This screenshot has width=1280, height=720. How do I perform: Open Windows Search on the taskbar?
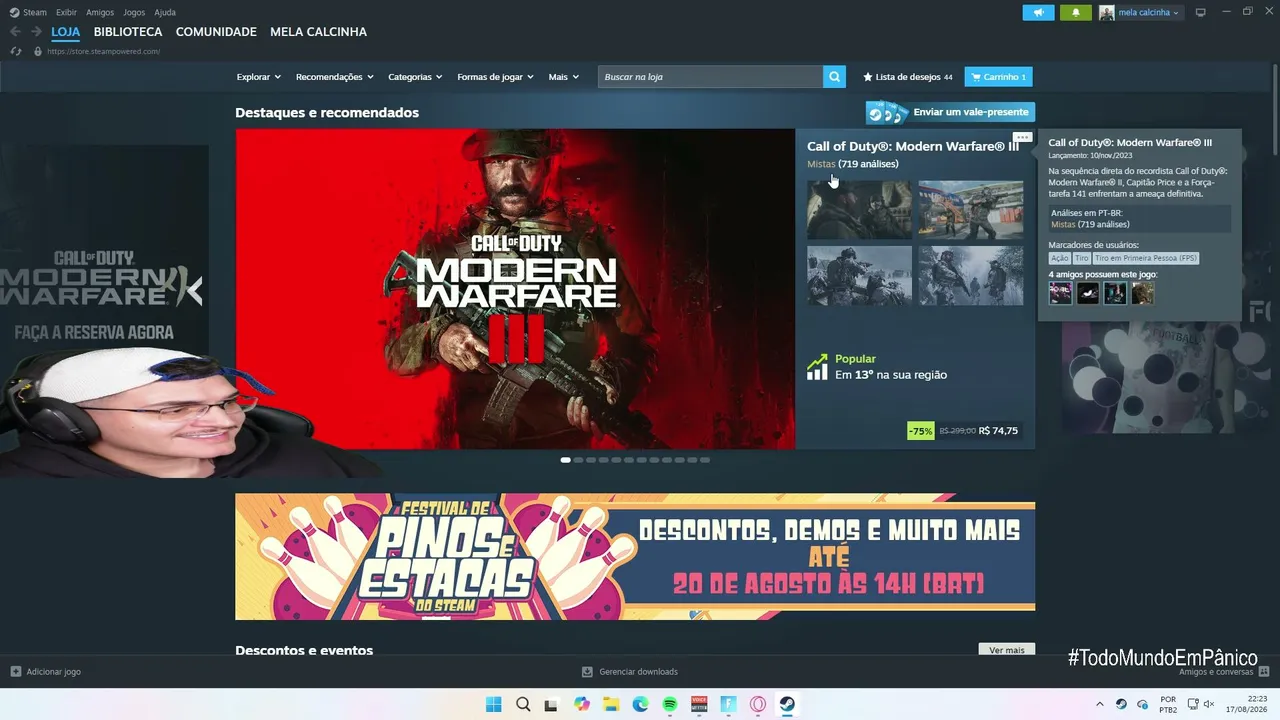523,704
